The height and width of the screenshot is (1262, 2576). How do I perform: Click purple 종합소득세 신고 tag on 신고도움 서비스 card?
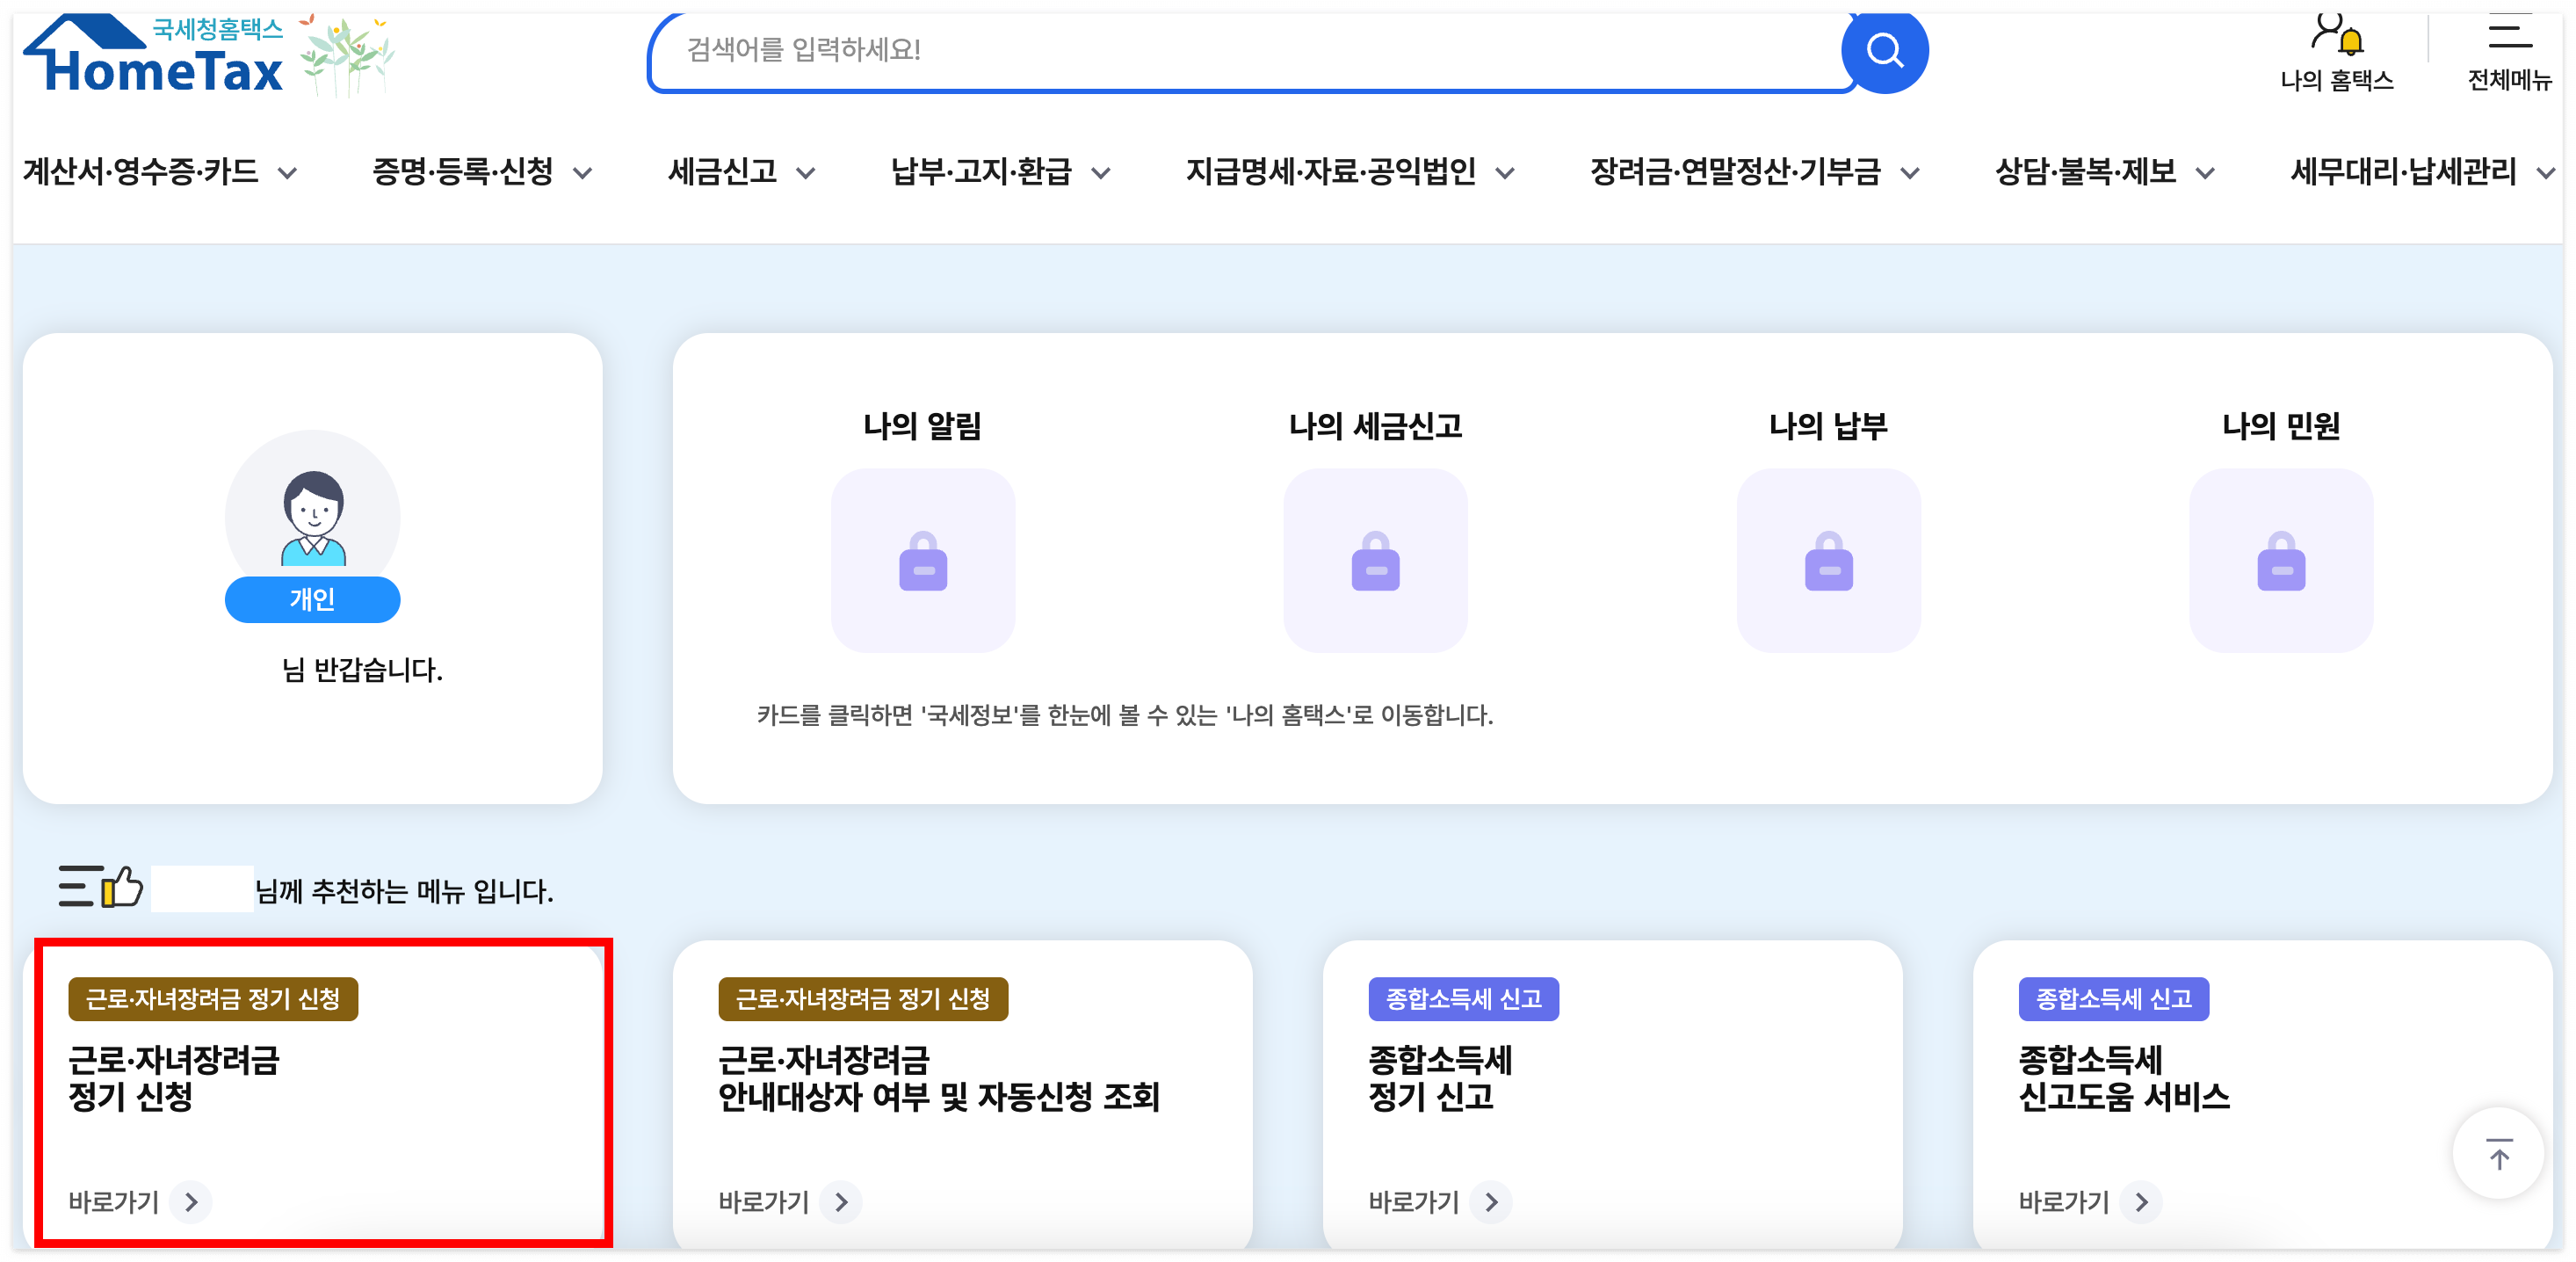[2113, 998]
